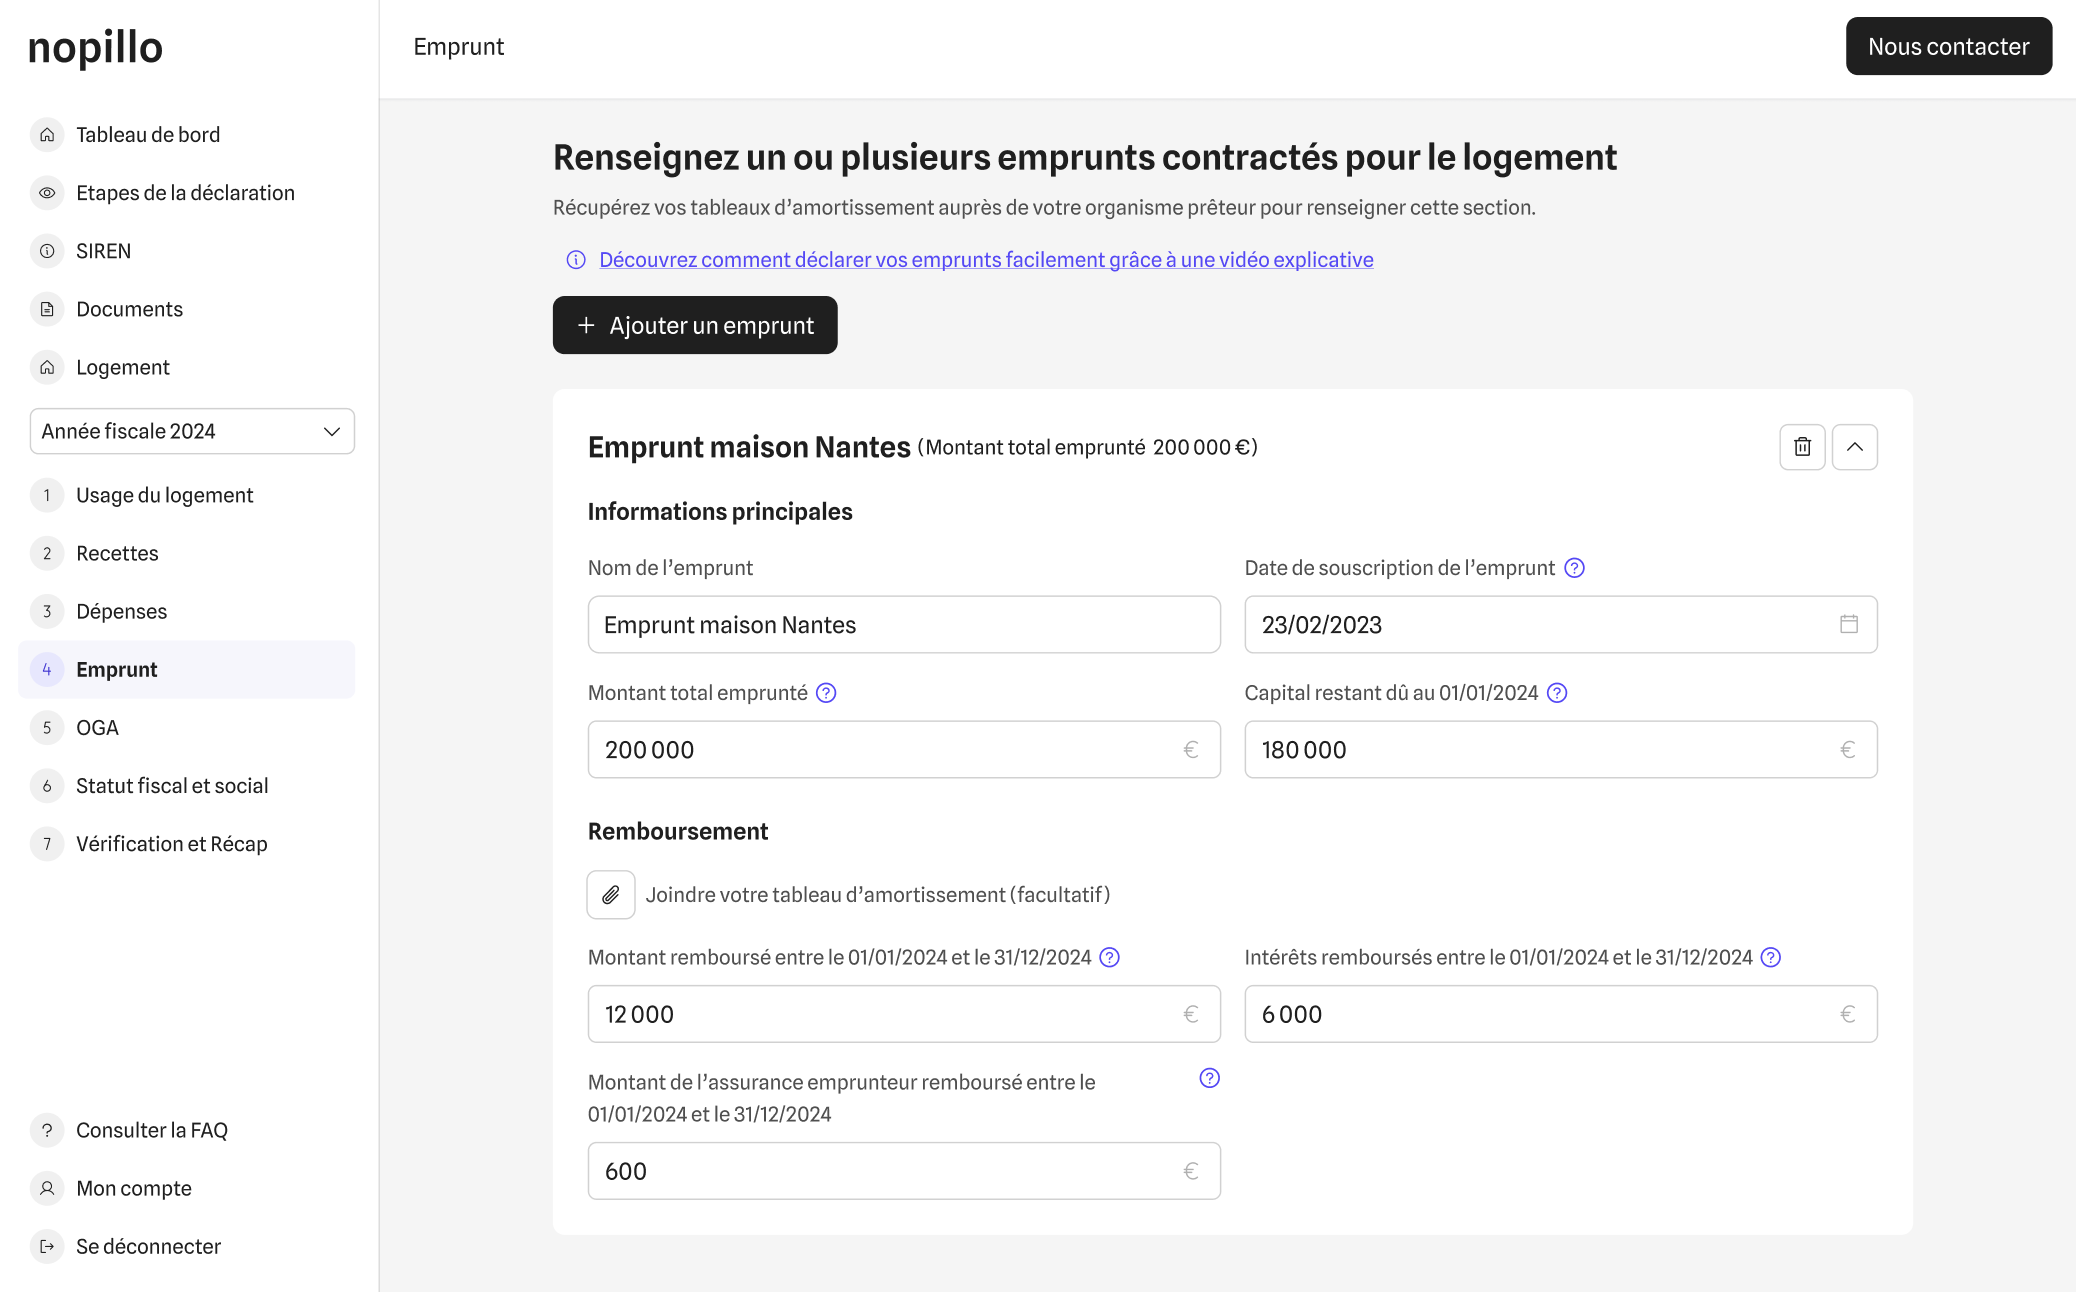Image resolution: width=2076 pixels, height=1292 pixels.
Task: Show help for Montant total emprunté
Action: coord(826,693)
